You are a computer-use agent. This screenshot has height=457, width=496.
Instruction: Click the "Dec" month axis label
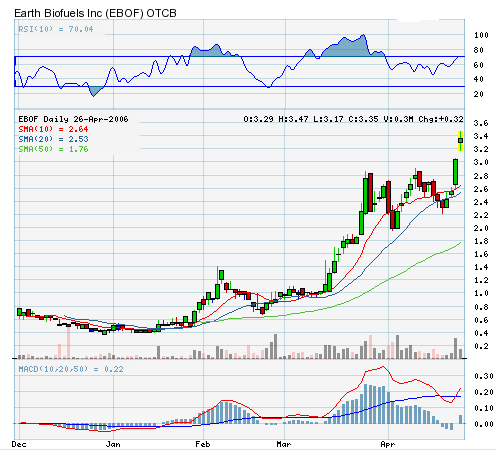tap(19, 444)
